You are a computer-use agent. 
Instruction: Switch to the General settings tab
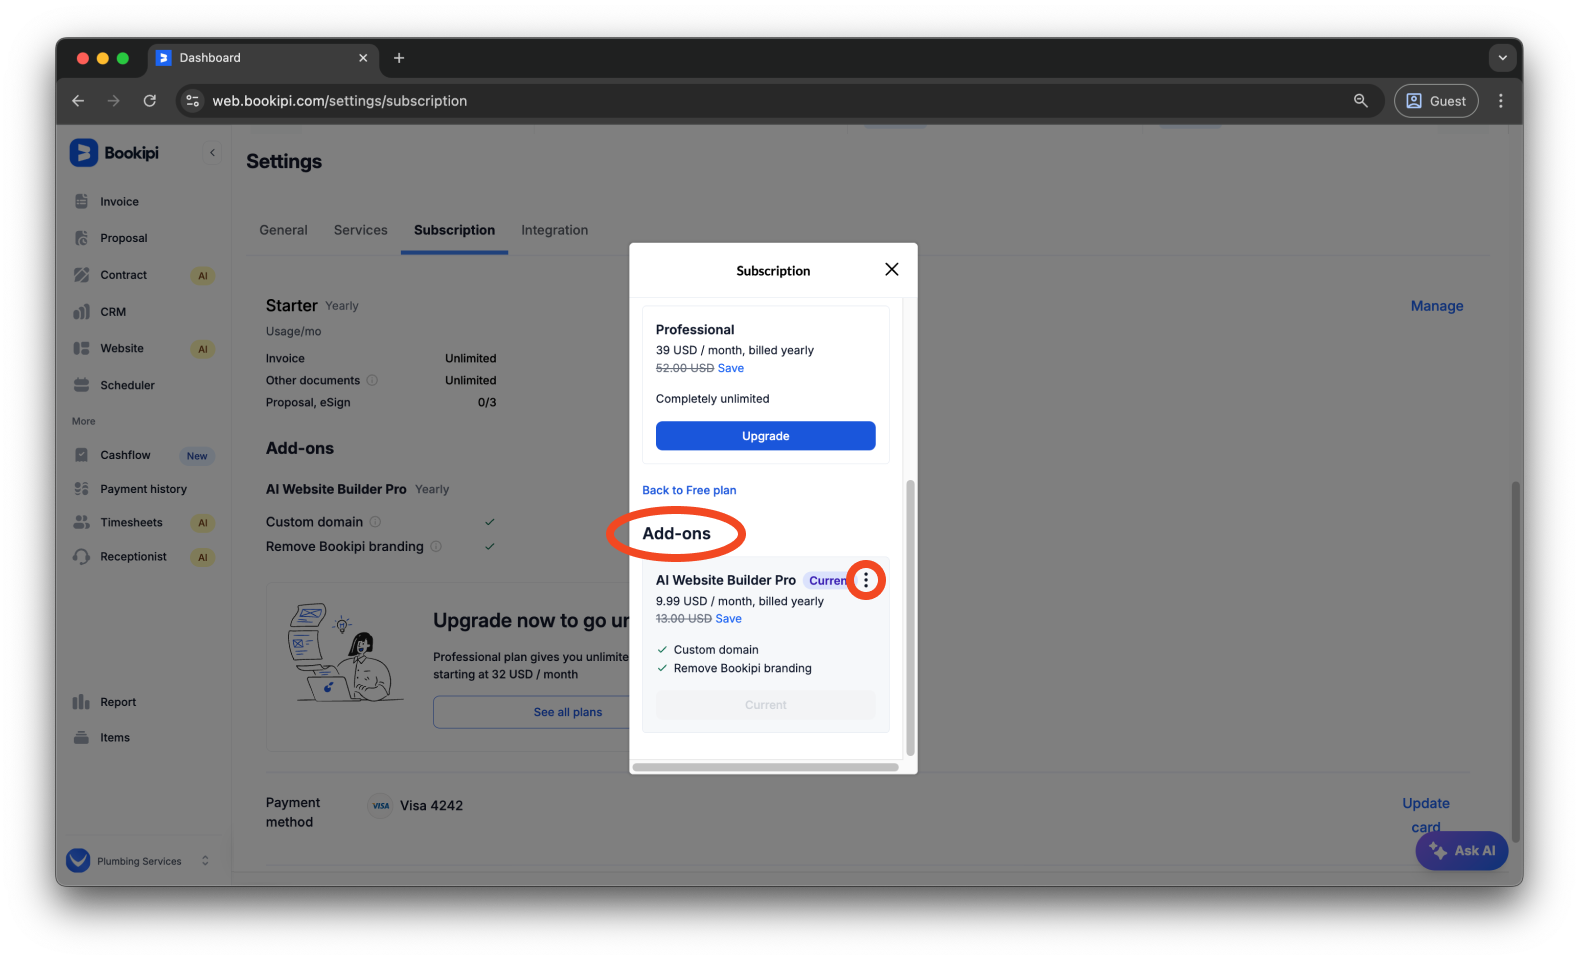coord(284,230)
